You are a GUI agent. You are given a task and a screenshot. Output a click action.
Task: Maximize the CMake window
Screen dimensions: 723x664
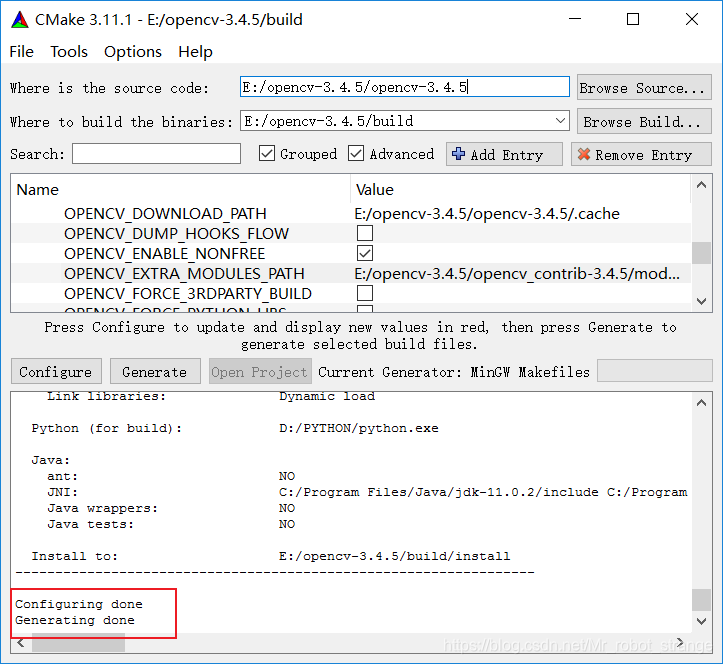point(633,19)
